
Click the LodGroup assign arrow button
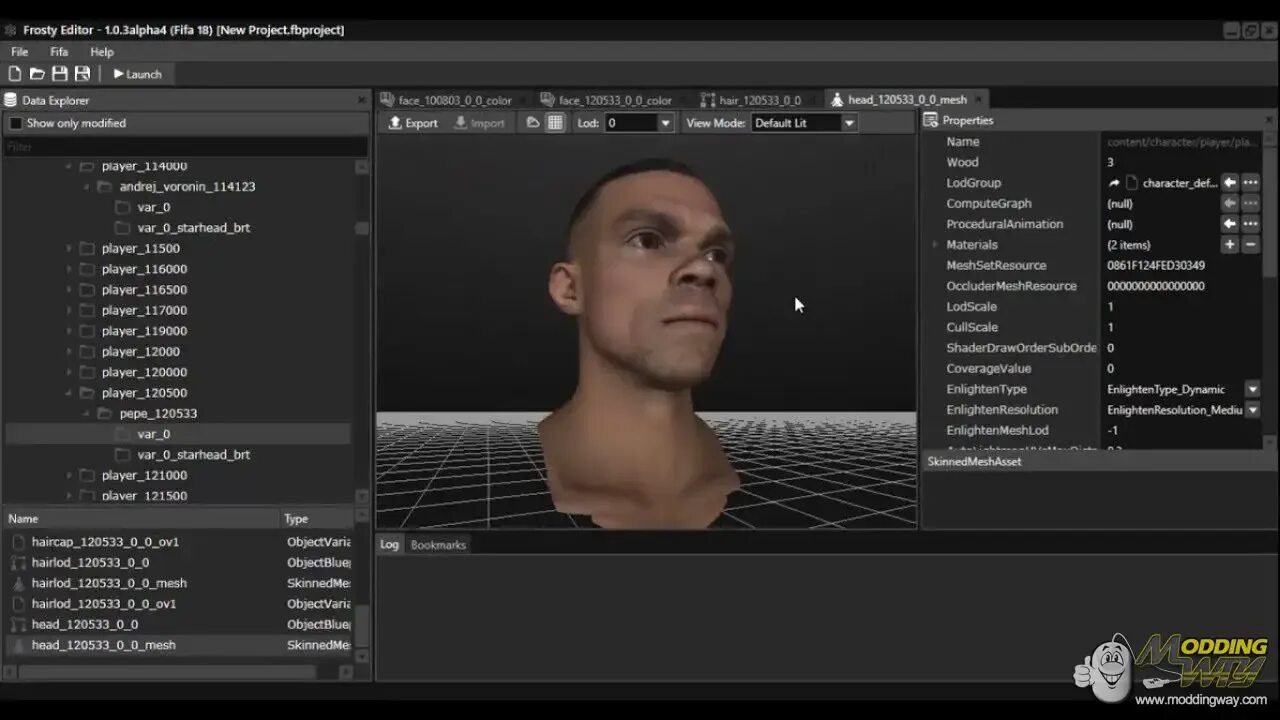[1230, 183]
